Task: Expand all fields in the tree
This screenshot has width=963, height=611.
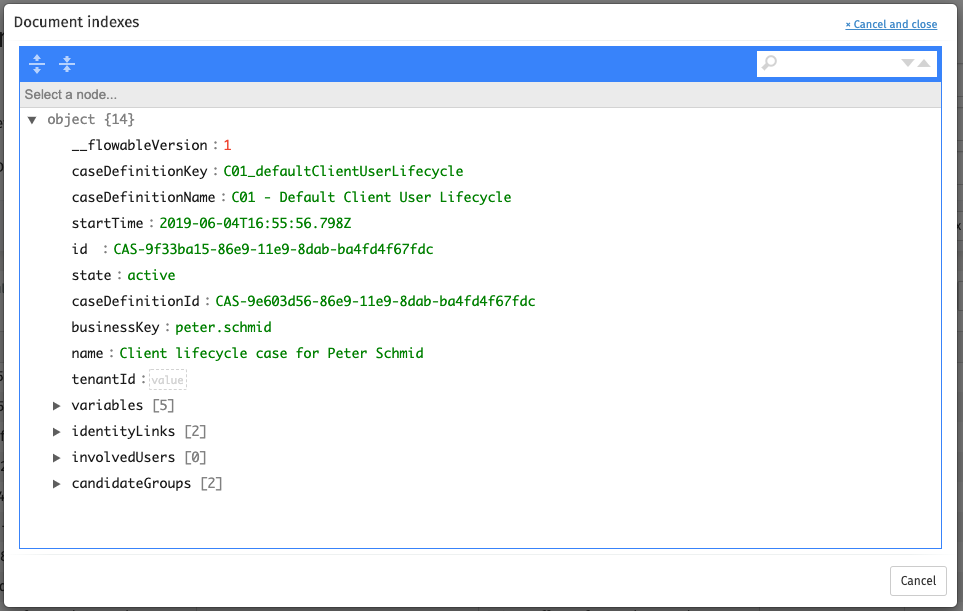Action: 37,64
